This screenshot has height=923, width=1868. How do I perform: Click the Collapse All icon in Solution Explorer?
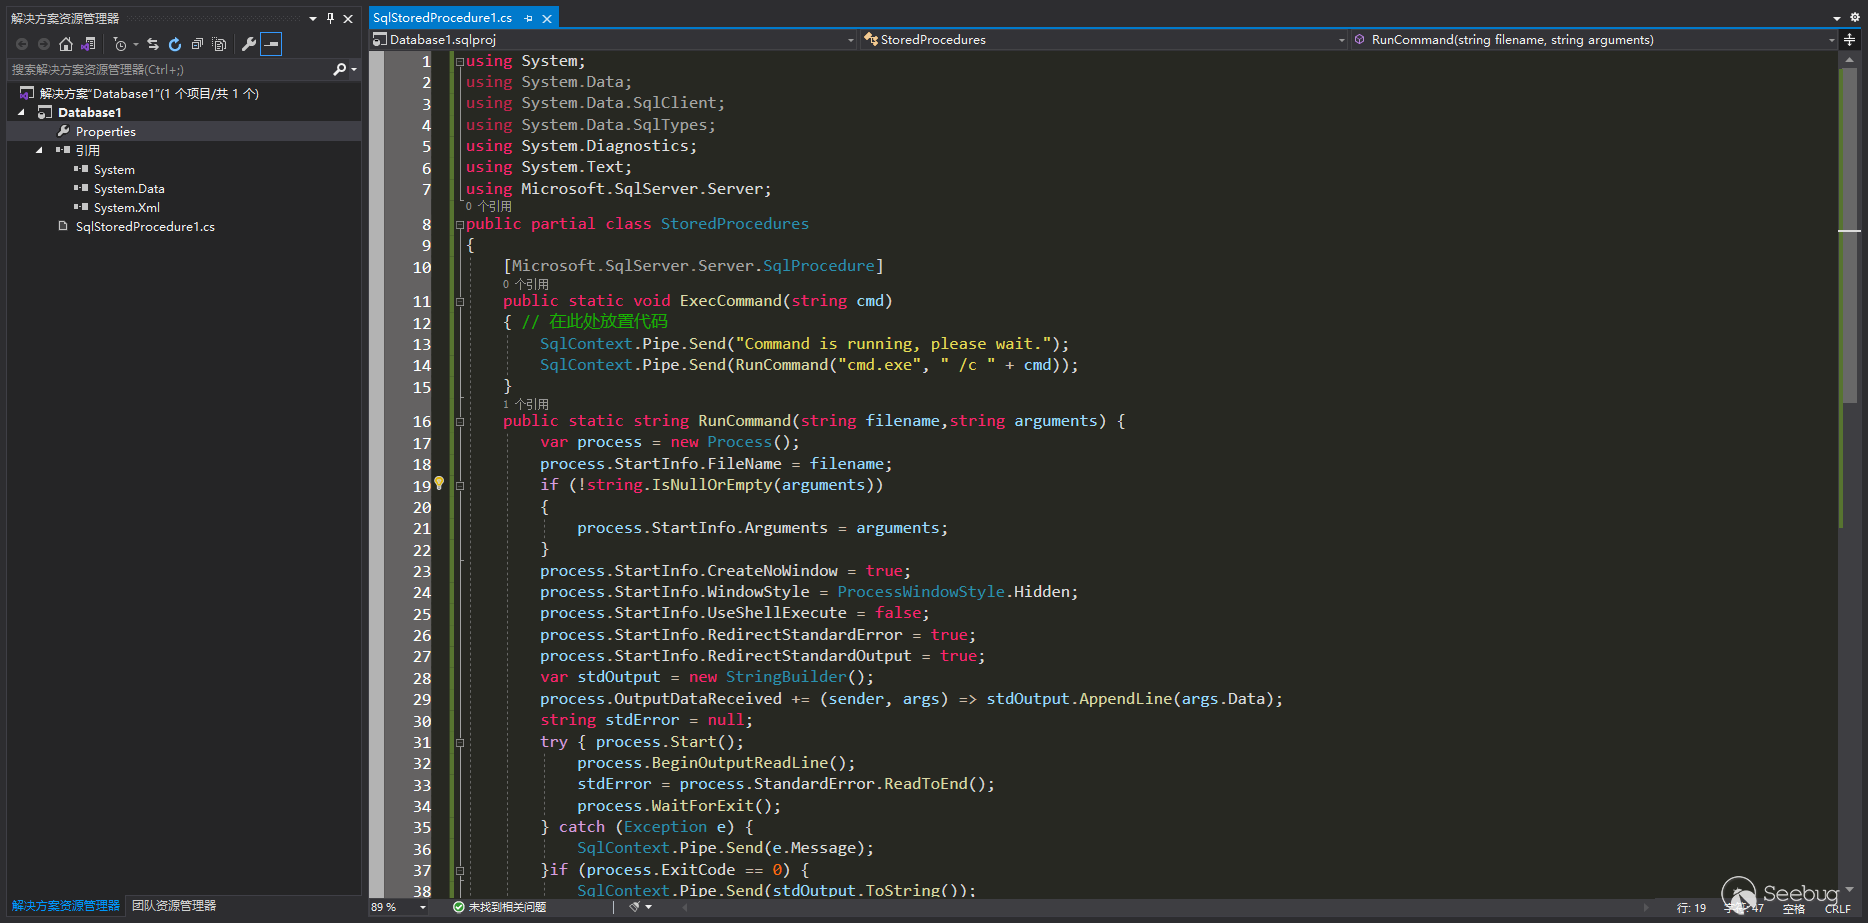pos(197,44)
